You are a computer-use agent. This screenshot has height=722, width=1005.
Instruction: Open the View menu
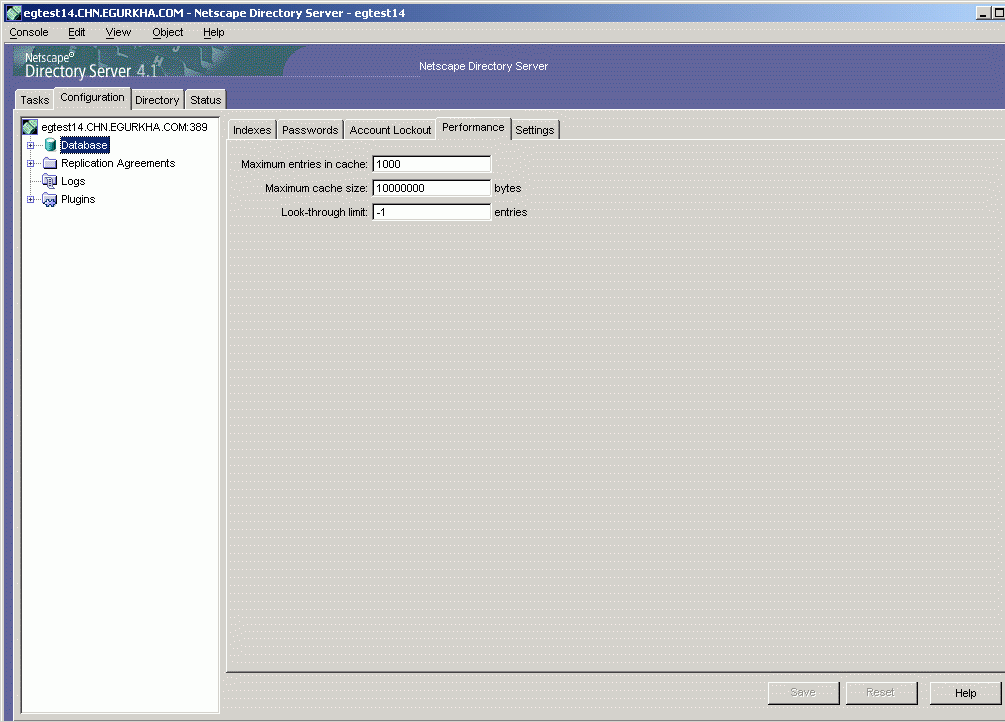pyautogui.click(x=118, y=32)
